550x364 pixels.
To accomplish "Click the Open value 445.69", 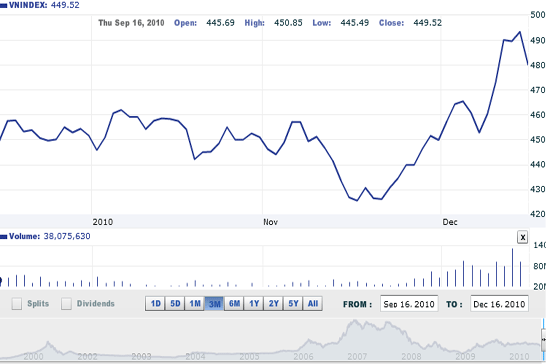I will [x=220, y=23].
